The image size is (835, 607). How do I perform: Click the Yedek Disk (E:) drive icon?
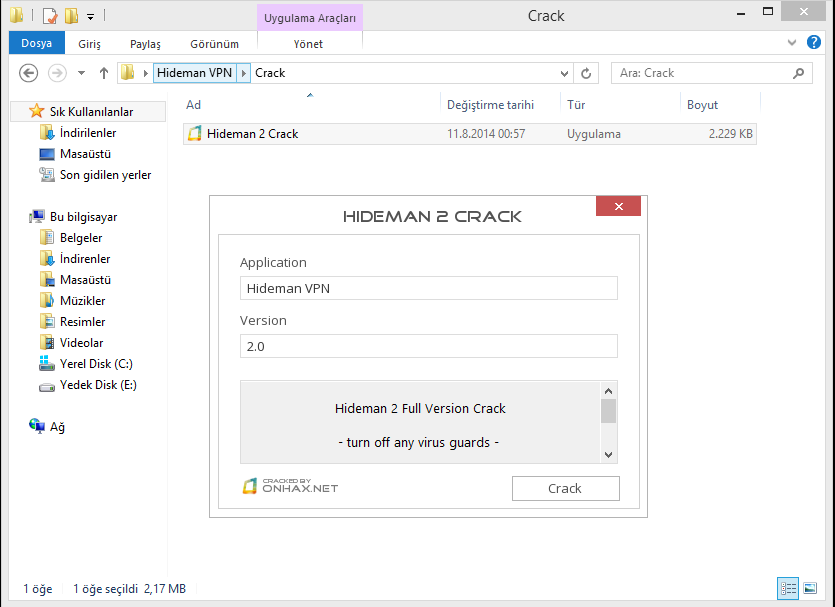pos(47,387)
